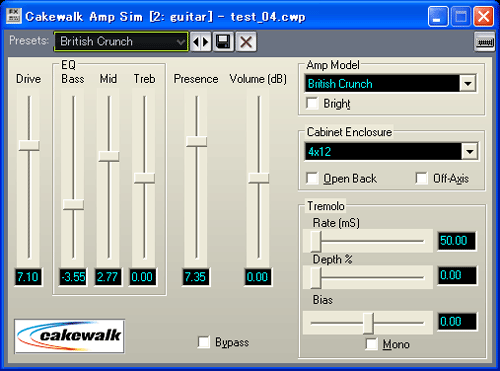Image resolution: width=500 pixels, height=371 pixels.
Task: Click the Presence slider handle
Action: click(197, 141)
